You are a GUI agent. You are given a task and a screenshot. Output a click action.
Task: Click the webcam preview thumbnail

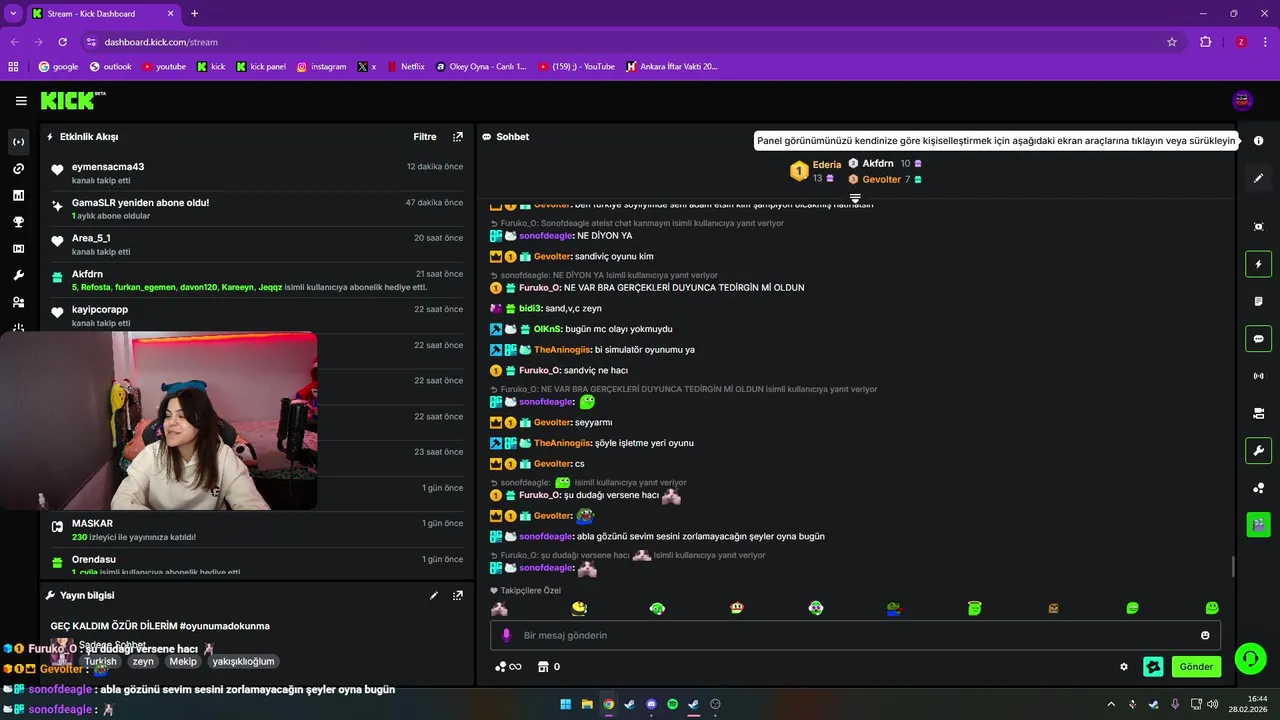click(x=158, y=421)
